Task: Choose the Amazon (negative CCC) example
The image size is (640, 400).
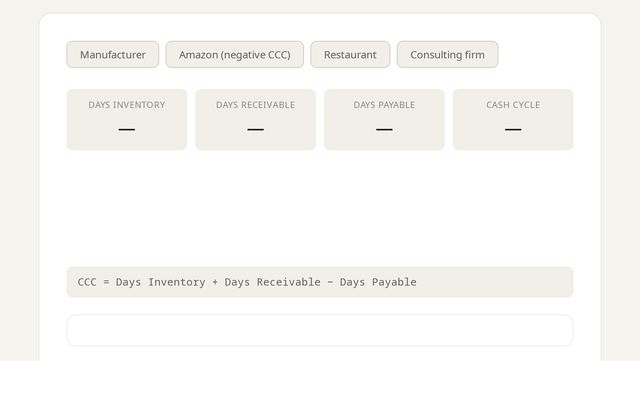Action: tap(235, 55)
